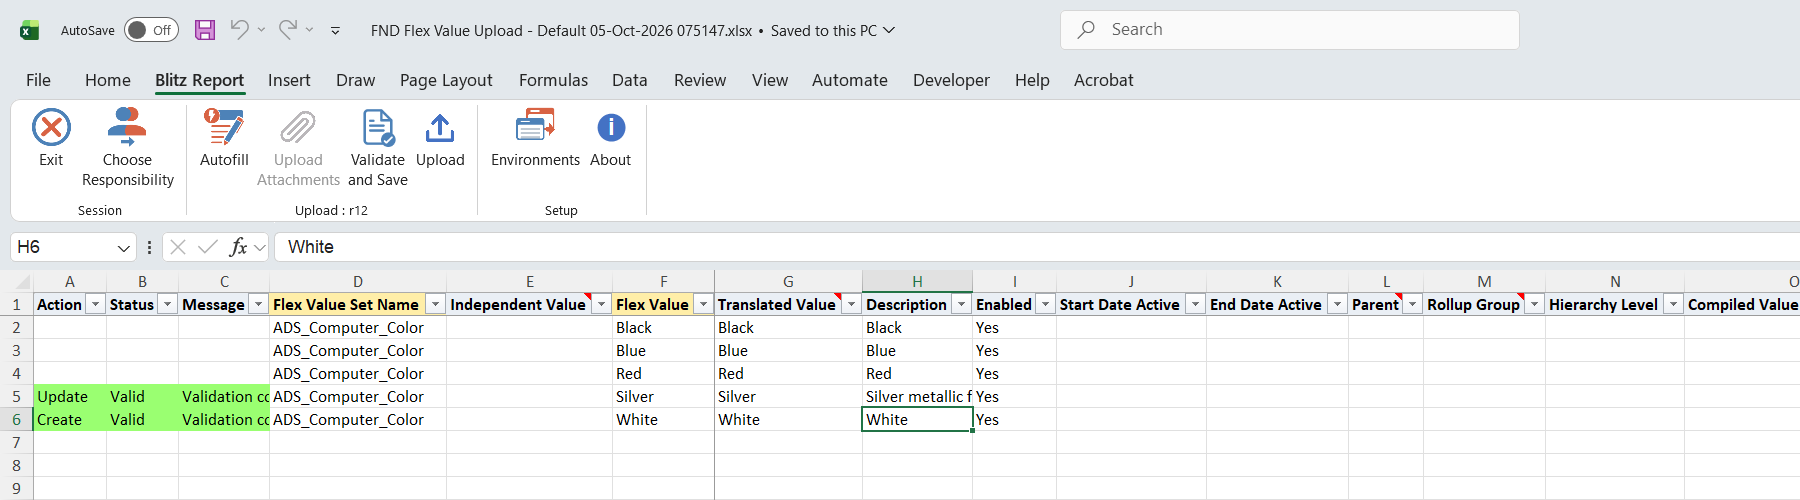The image size is (1800, 500).
Task: Open the Start Date Active filter
Action: (1195, 304)
